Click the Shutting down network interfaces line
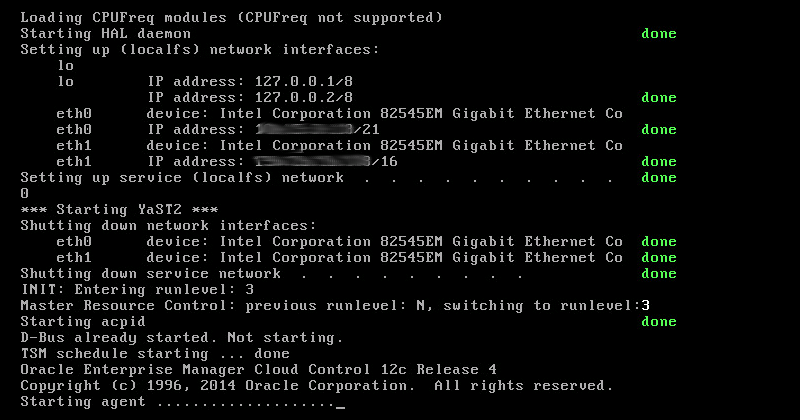This screenshot has height=420, width=800. [x=168, y=226]
